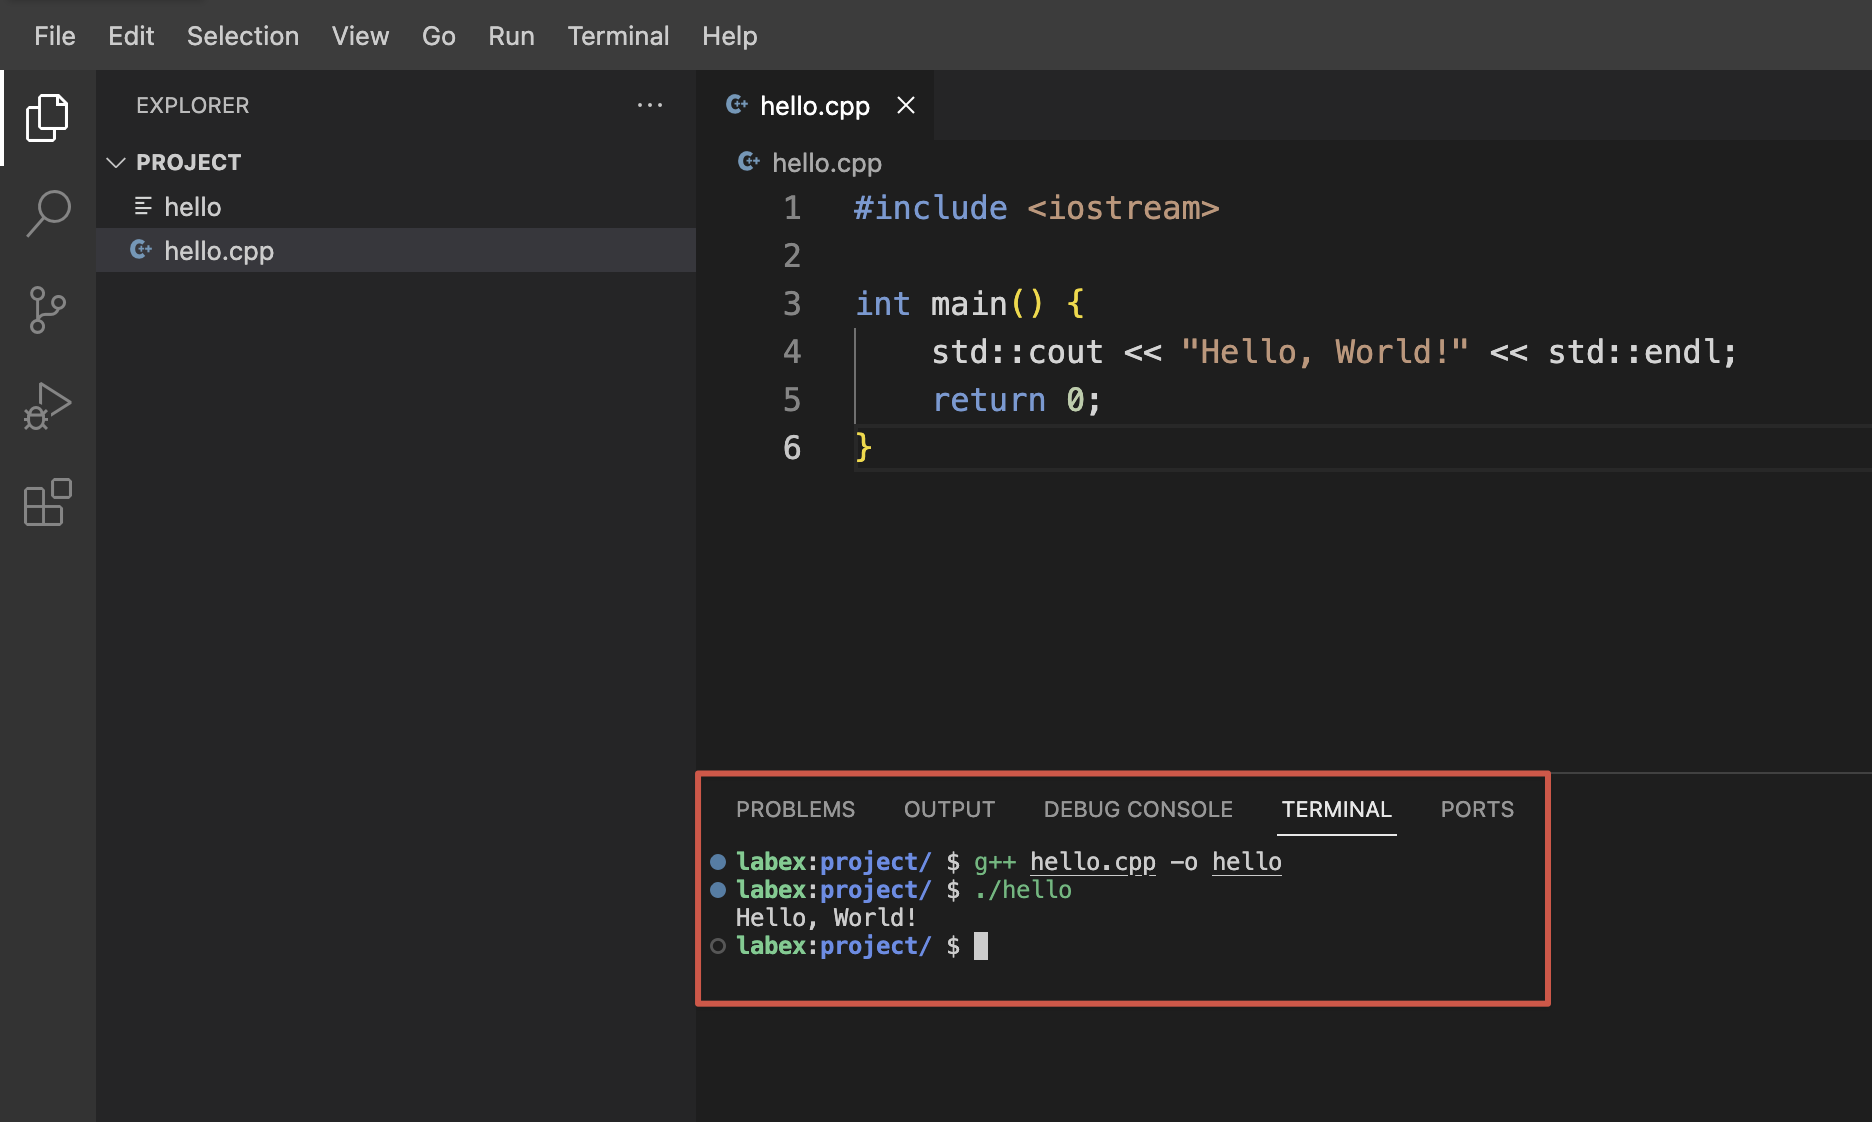
Task: Open the Explorer view in activity bar
Action: tap(47, 118)
